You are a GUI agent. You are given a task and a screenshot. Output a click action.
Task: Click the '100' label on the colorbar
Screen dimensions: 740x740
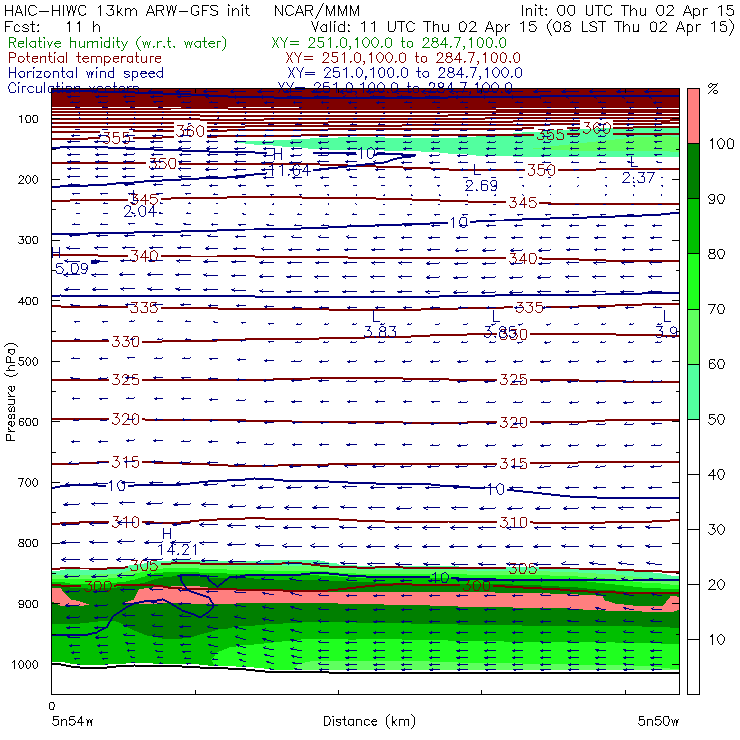(x=722, y=143)
